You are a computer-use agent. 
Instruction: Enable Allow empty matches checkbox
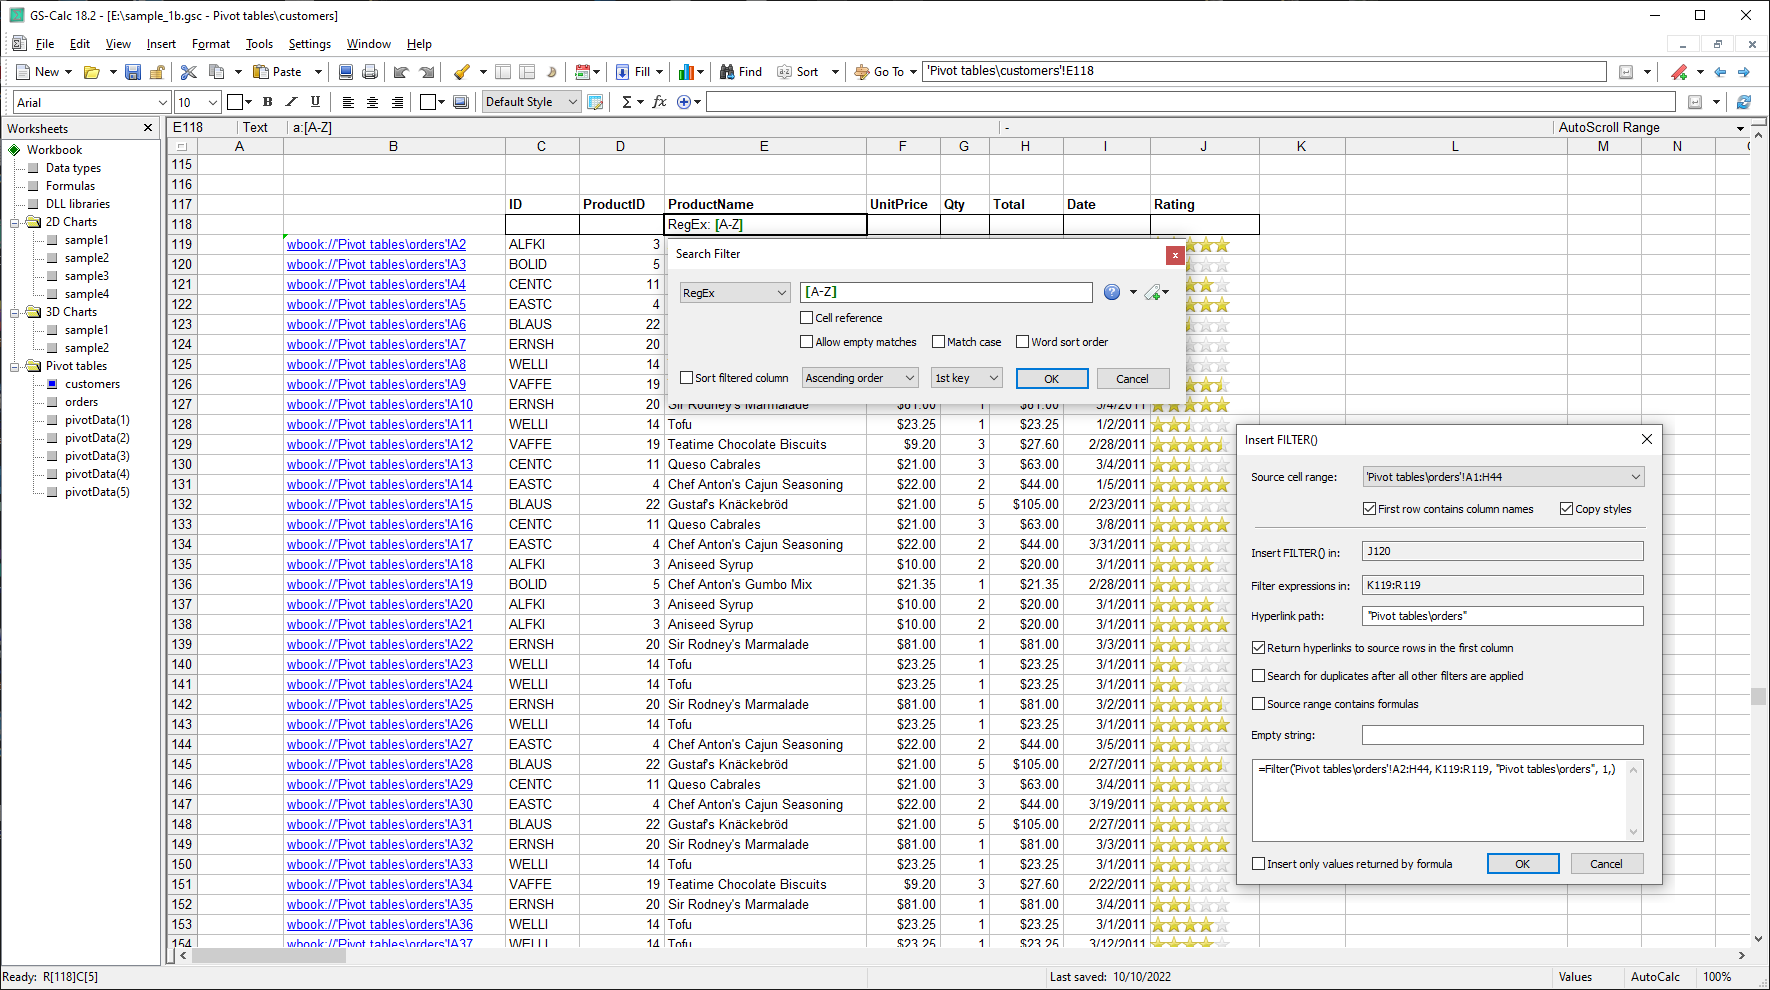coord(806,342)
